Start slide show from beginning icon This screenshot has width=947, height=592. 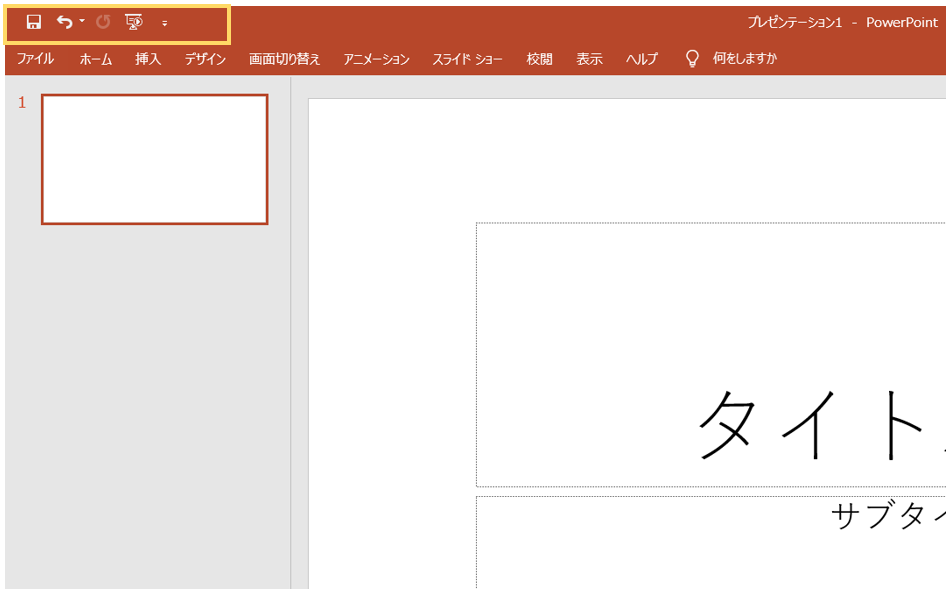(x=134, y=22)
